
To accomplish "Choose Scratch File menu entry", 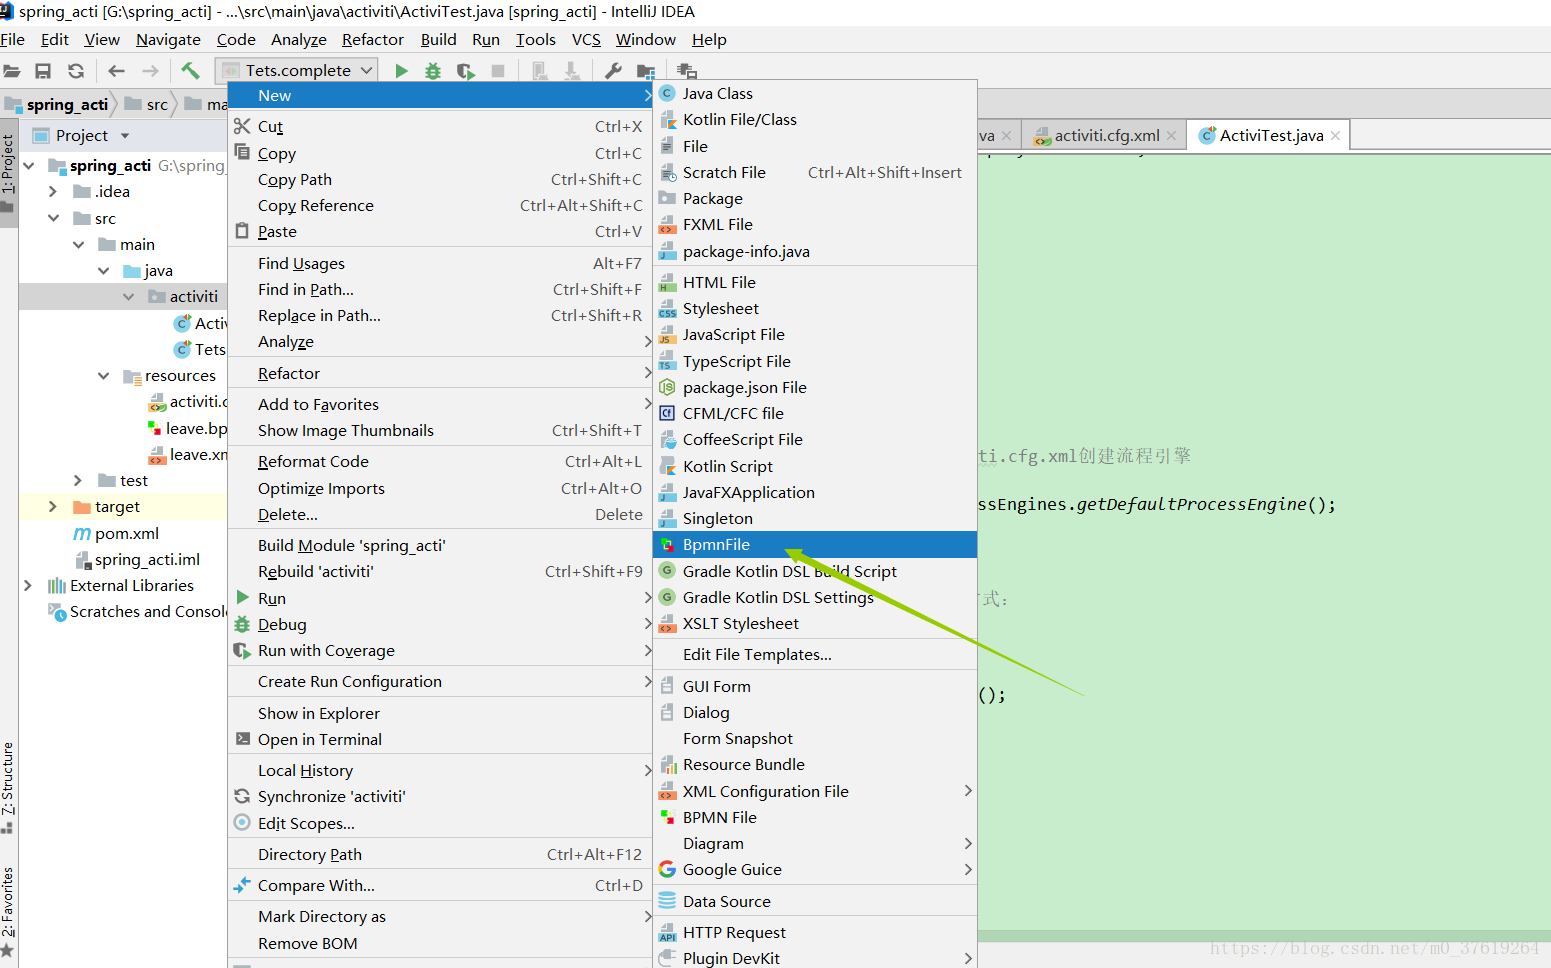I will click(x=815, y=173).
